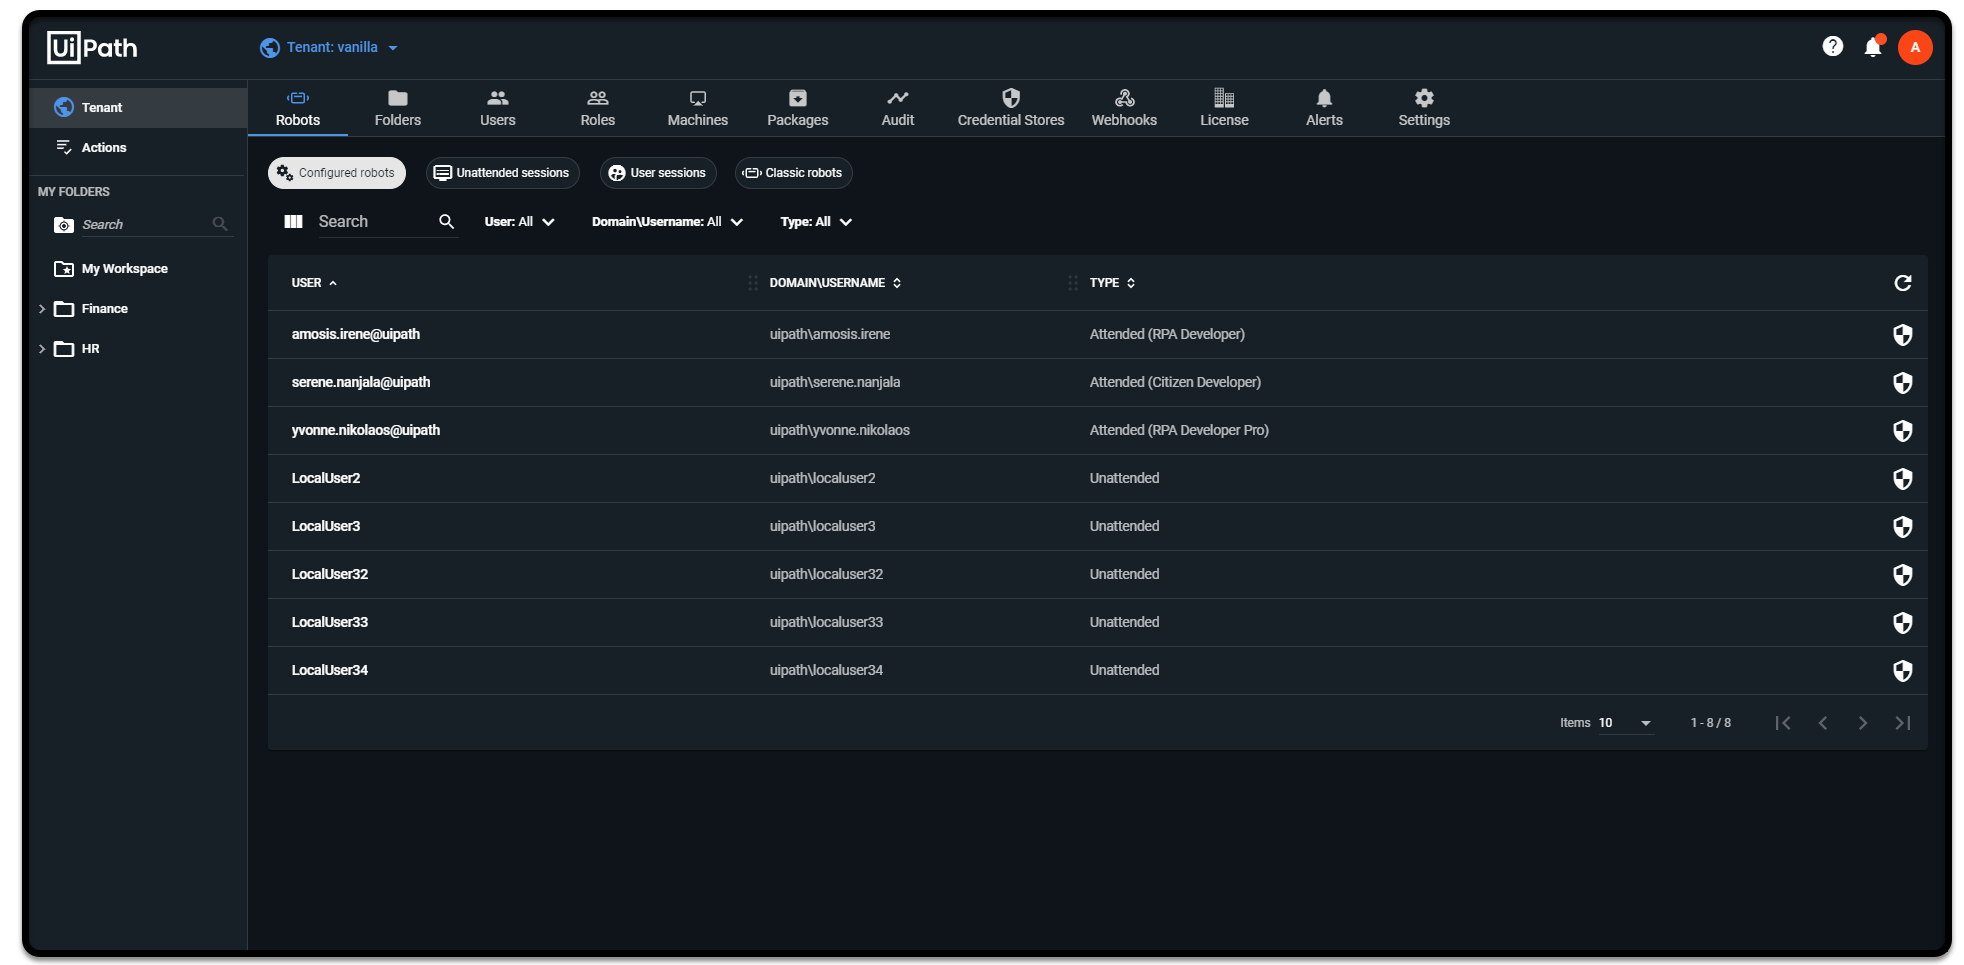Viewport: 1964px width, 965px height.
Task: Expand the Finance folder
Action: coord(41,308)
